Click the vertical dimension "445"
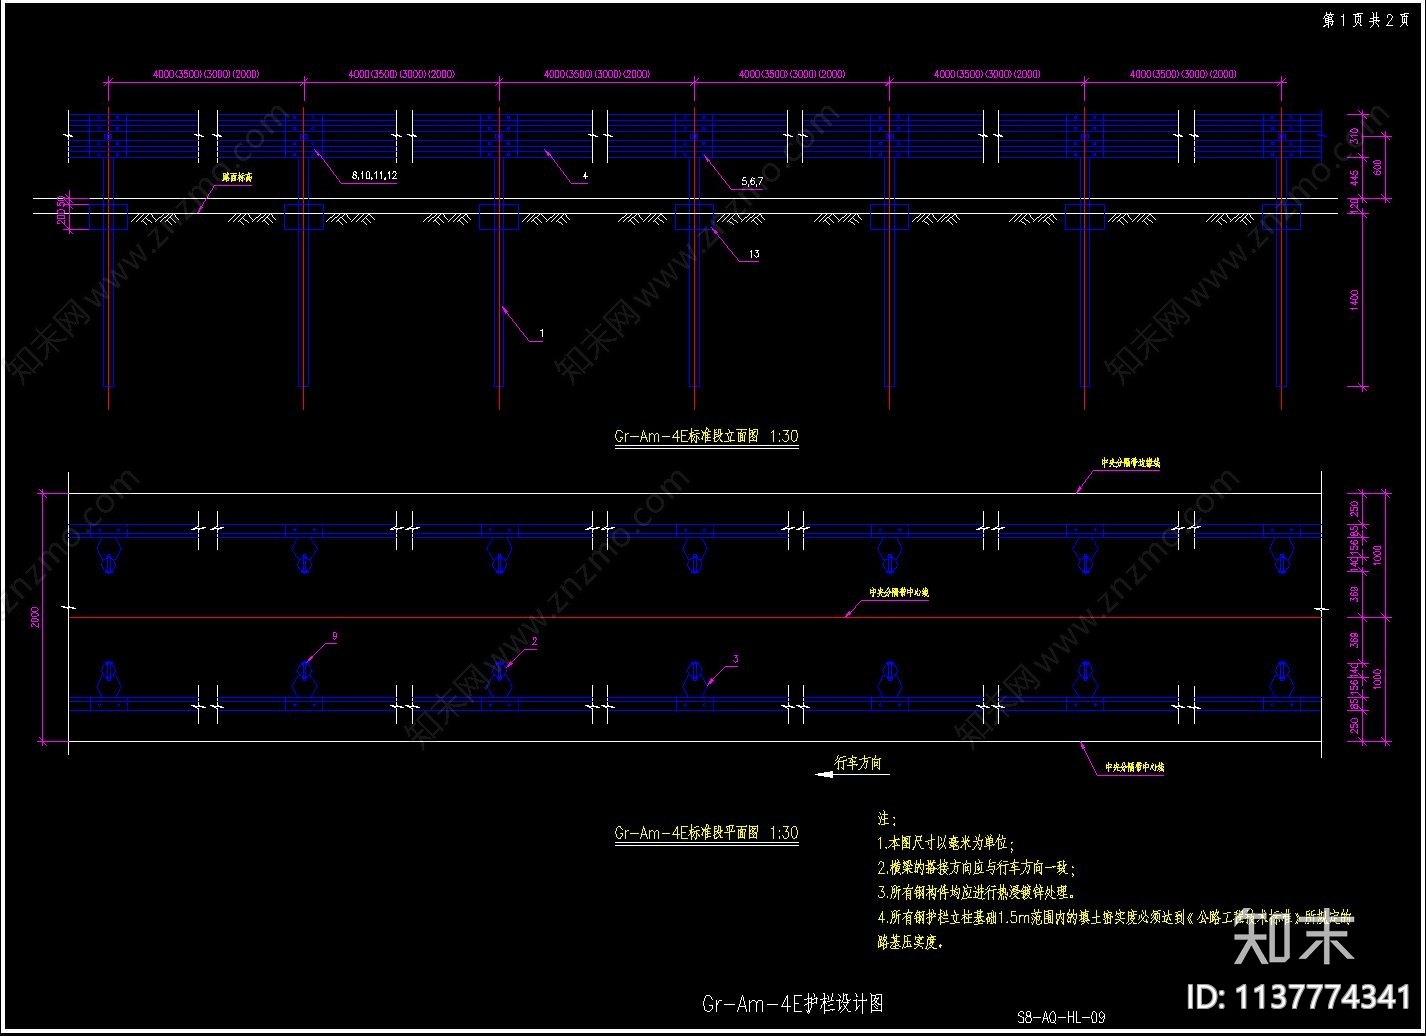Viewport: 1426px width, 1036px height. [x=1354, y=178]
